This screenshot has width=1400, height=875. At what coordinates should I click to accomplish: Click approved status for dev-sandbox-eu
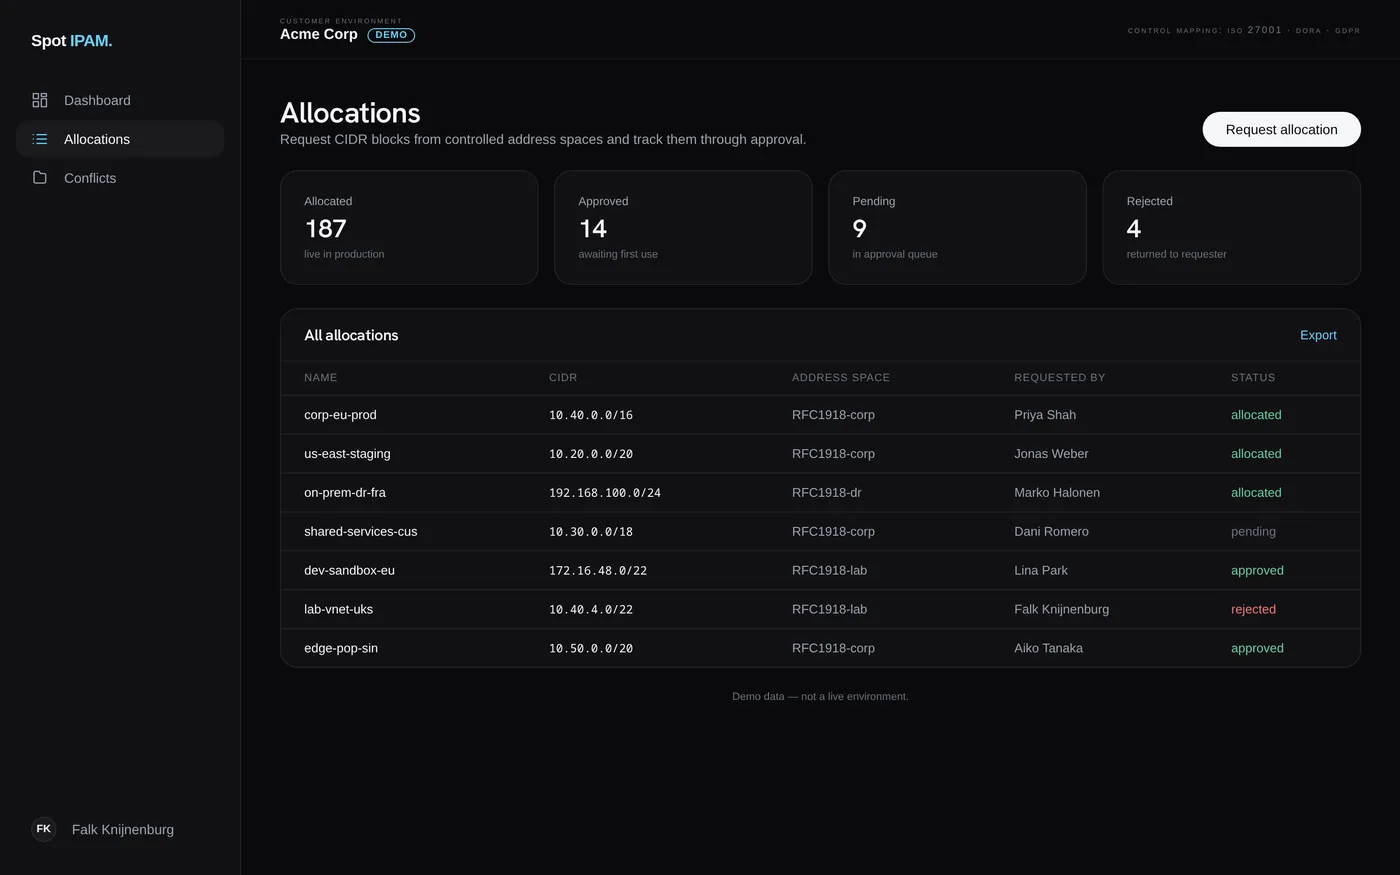click(1257, 571)
